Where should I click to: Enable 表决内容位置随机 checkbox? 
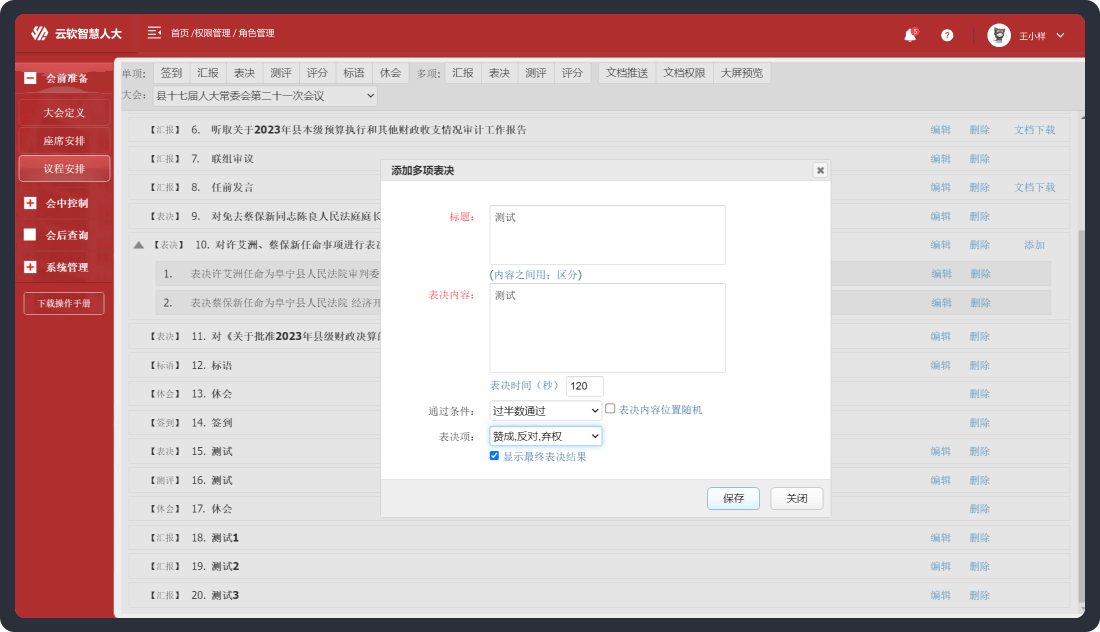(609, 407)
